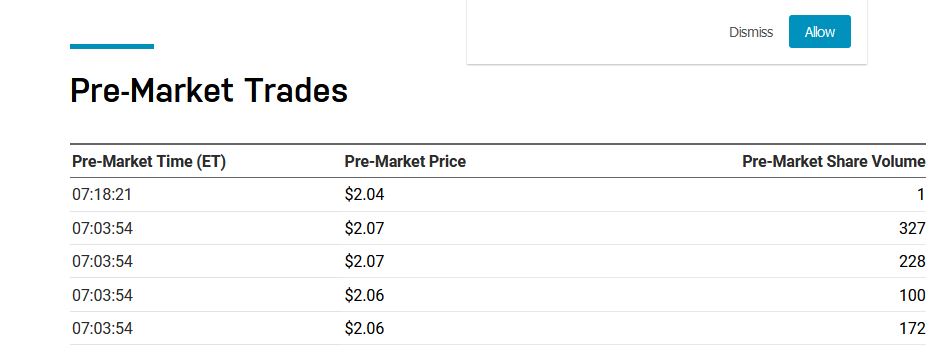Click the Allow button in the notification prompt
951x362 pixels.
pos(819,32)
